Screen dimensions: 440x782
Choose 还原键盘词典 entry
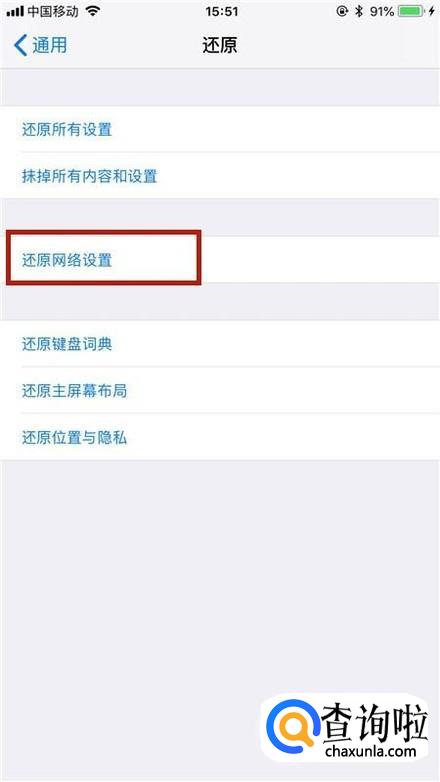pyautogui.click(x=220, y=344)
